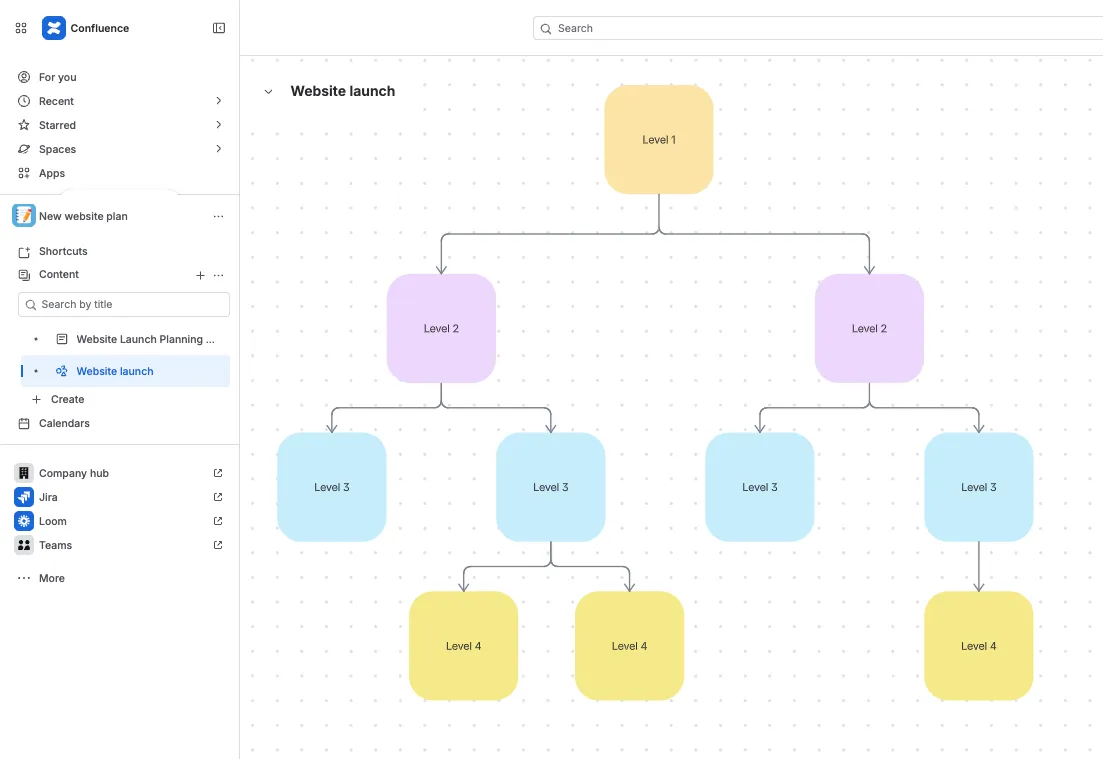Click the Spaces planet icon
This screenshot has height=759, width=1103.
pyautogui.click(x=24, y=149)
